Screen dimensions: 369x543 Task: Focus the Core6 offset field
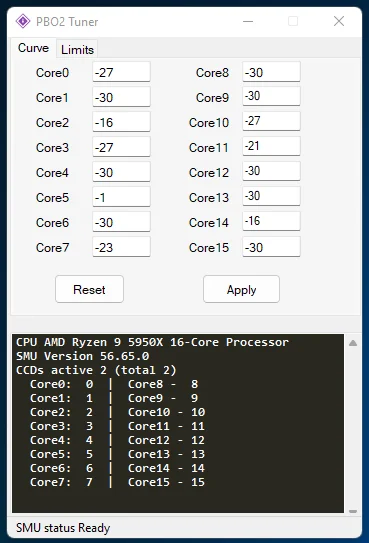tap(121, 222)
